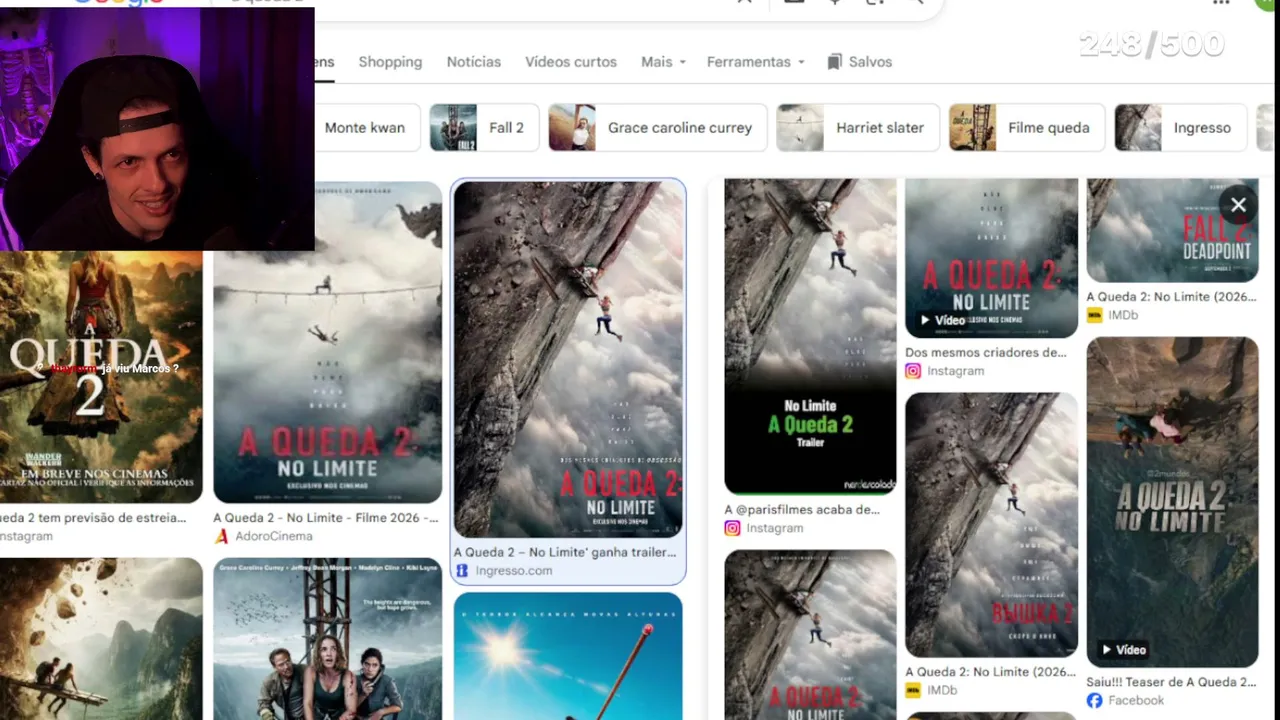Close the image preview side panel
The image size is (1280, 720).
[x=1238, y=205]
